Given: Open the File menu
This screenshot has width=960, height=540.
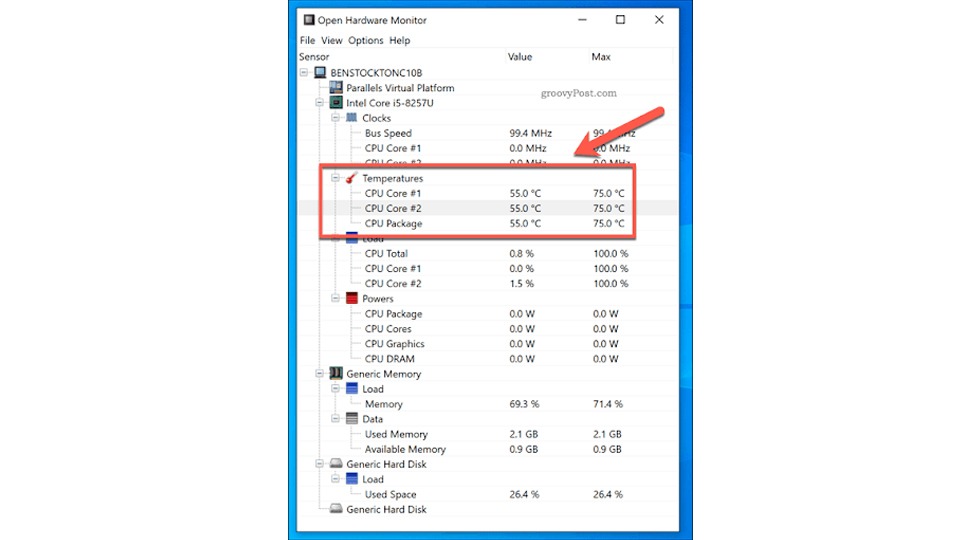Looking at the screenshot, I should (307, 41).
